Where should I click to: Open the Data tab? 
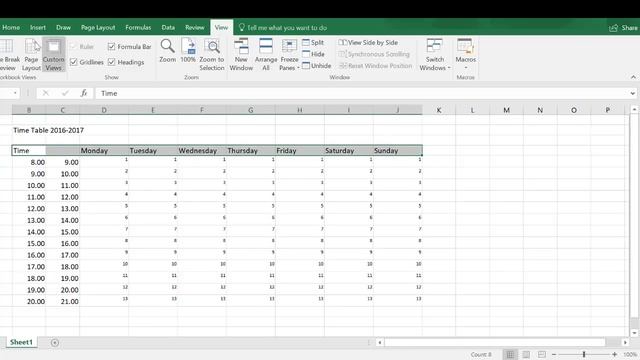[x=168, y=27]
